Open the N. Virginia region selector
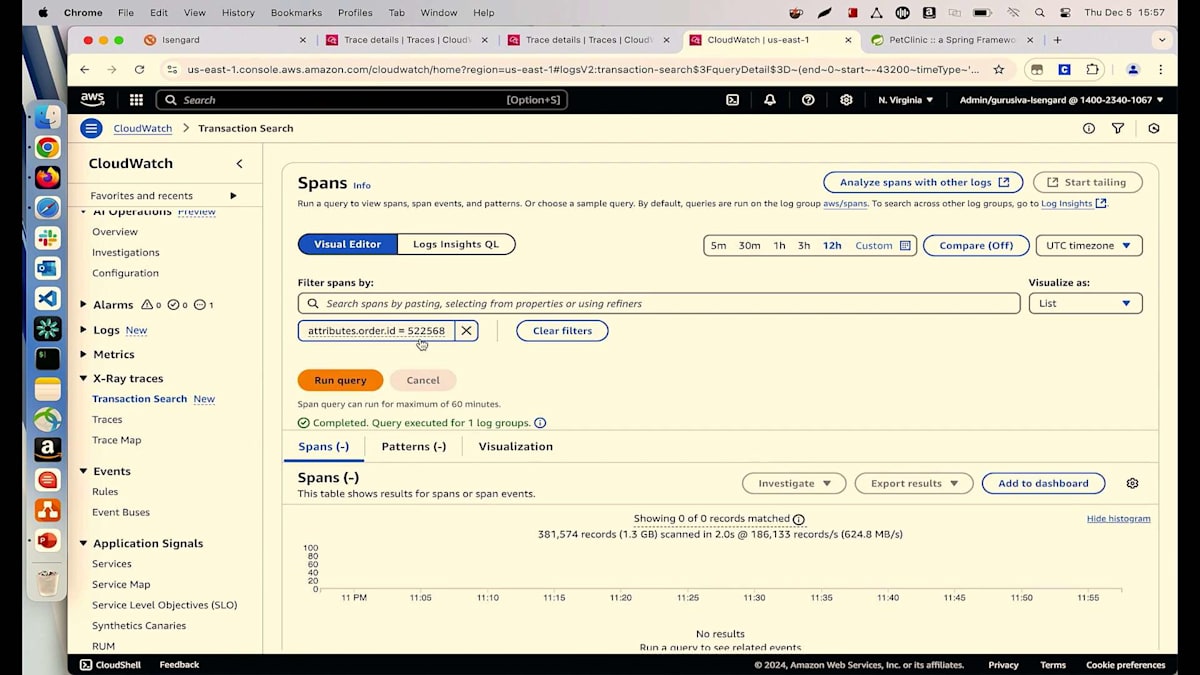 point(905,100)
